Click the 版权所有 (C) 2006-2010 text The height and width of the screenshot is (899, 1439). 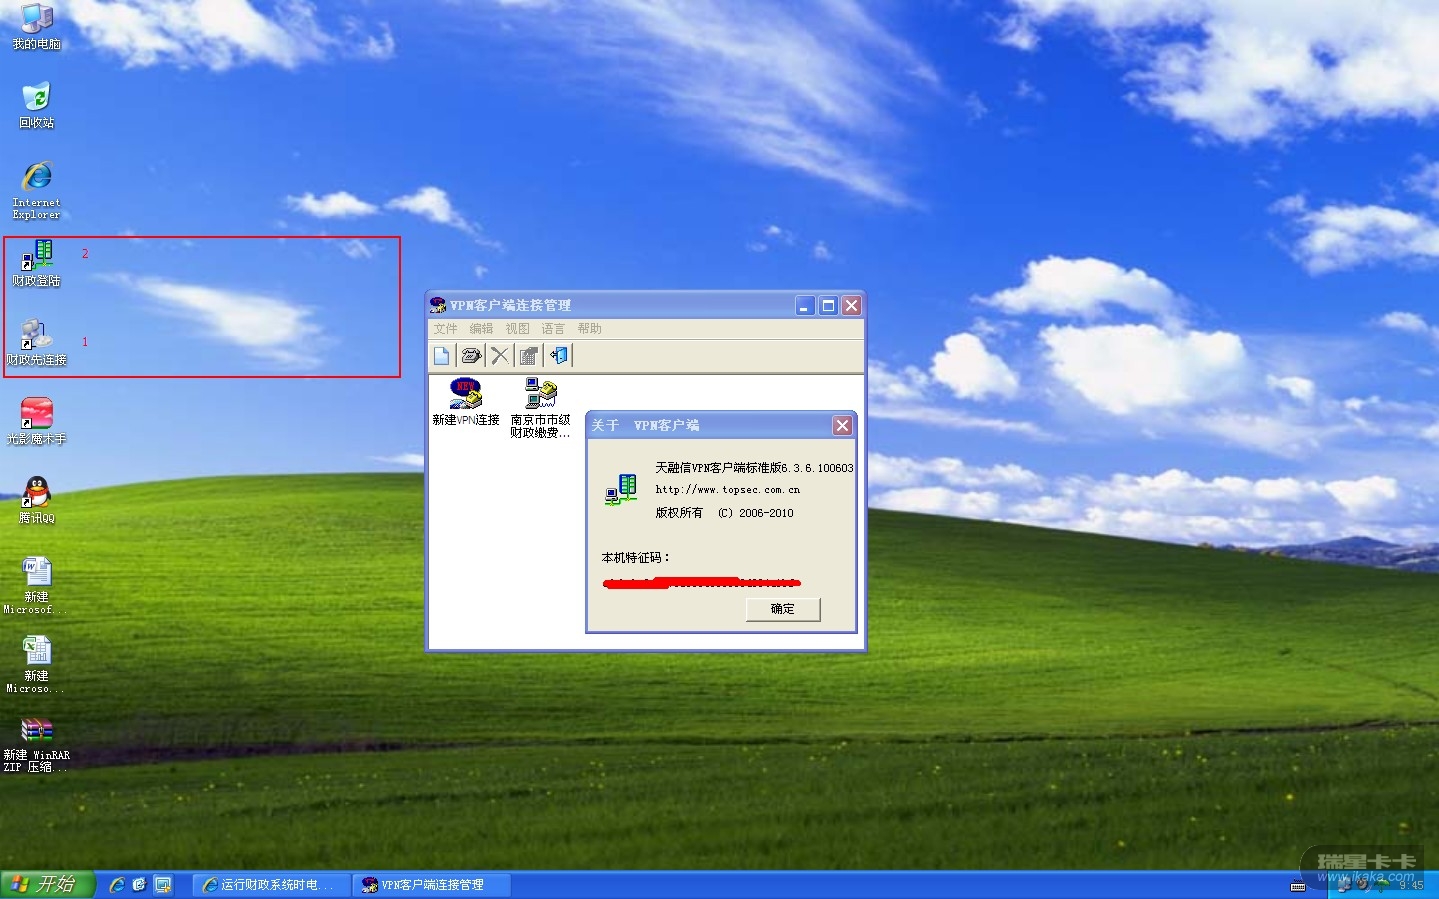click(724, 513)
